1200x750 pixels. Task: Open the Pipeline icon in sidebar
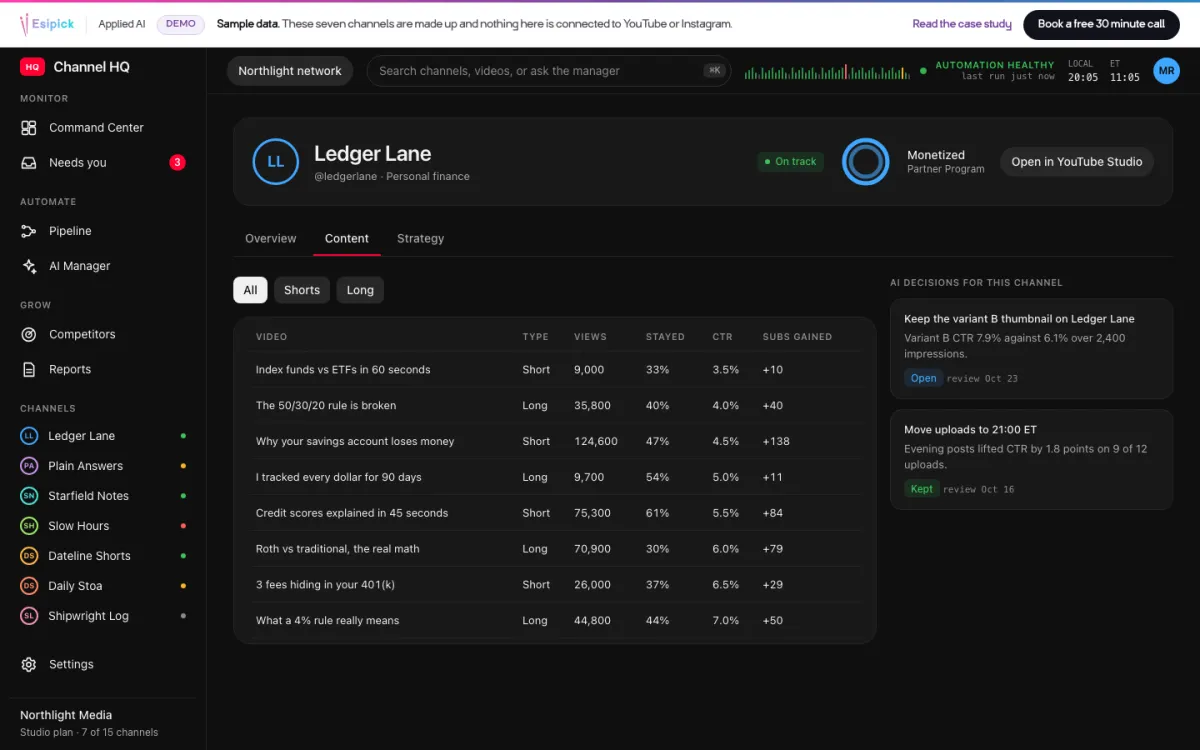tap(29, 231)
